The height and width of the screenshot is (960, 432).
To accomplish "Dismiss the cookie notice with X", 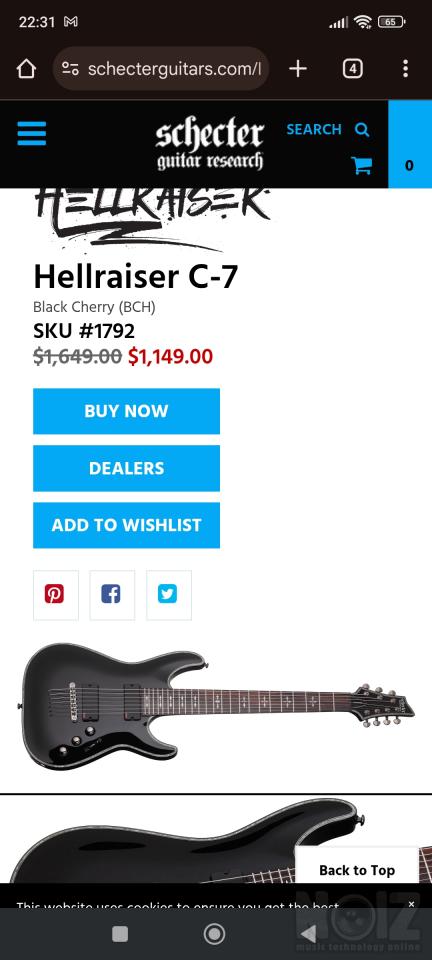I will 411,904.
